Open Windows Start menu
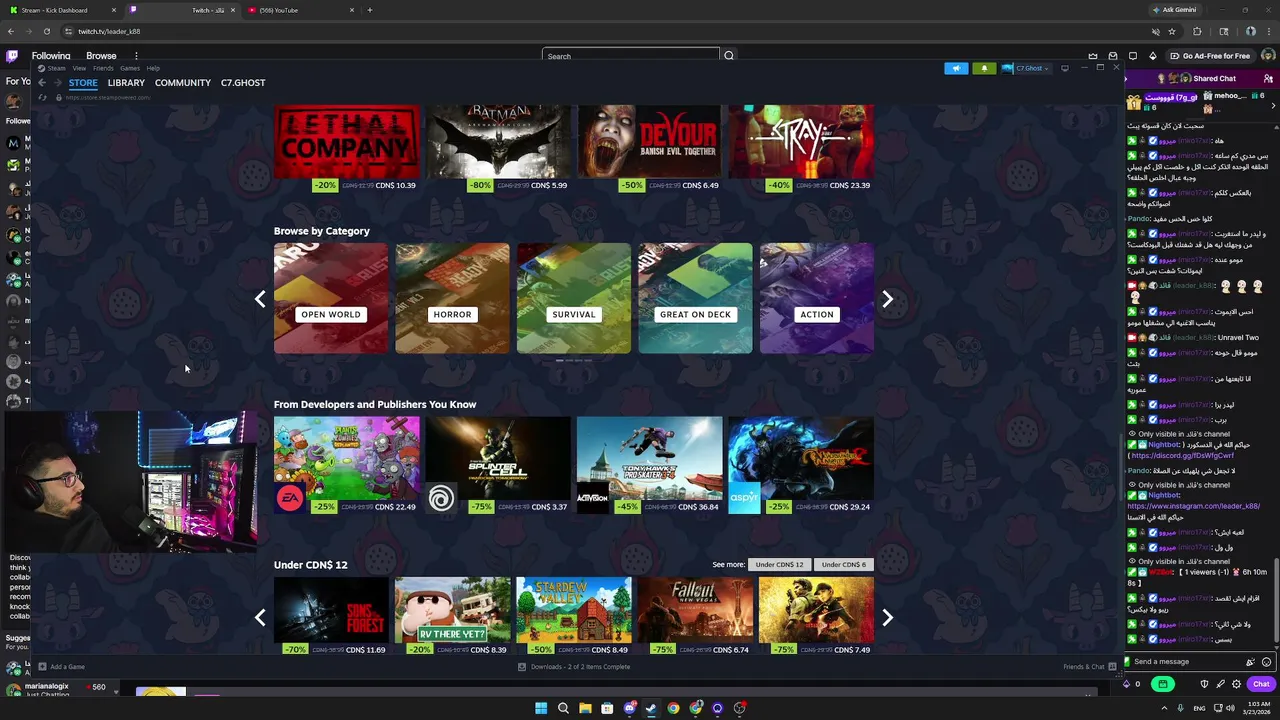Viewport: 1280px width, 720px height. 541,708
